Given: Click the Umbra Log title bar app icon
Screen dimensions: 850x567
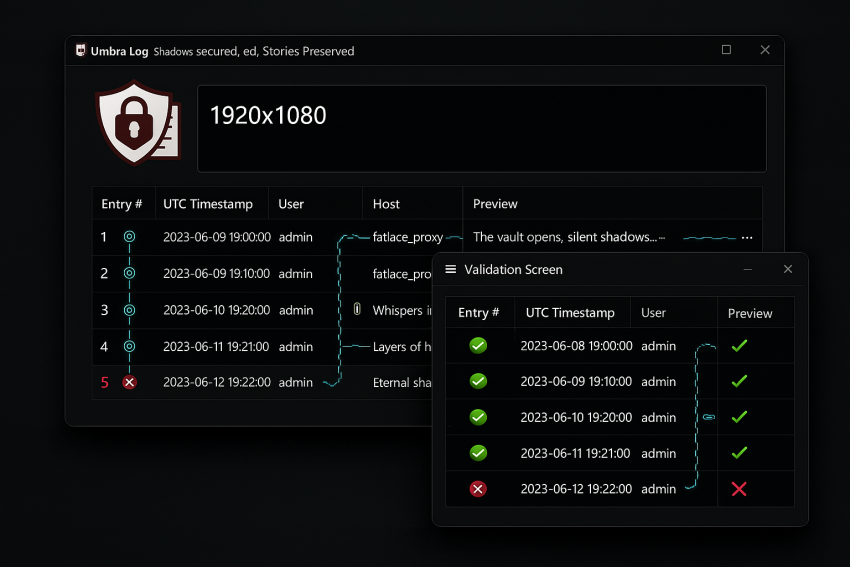Looking at the screenshot, I should [81, 51].
